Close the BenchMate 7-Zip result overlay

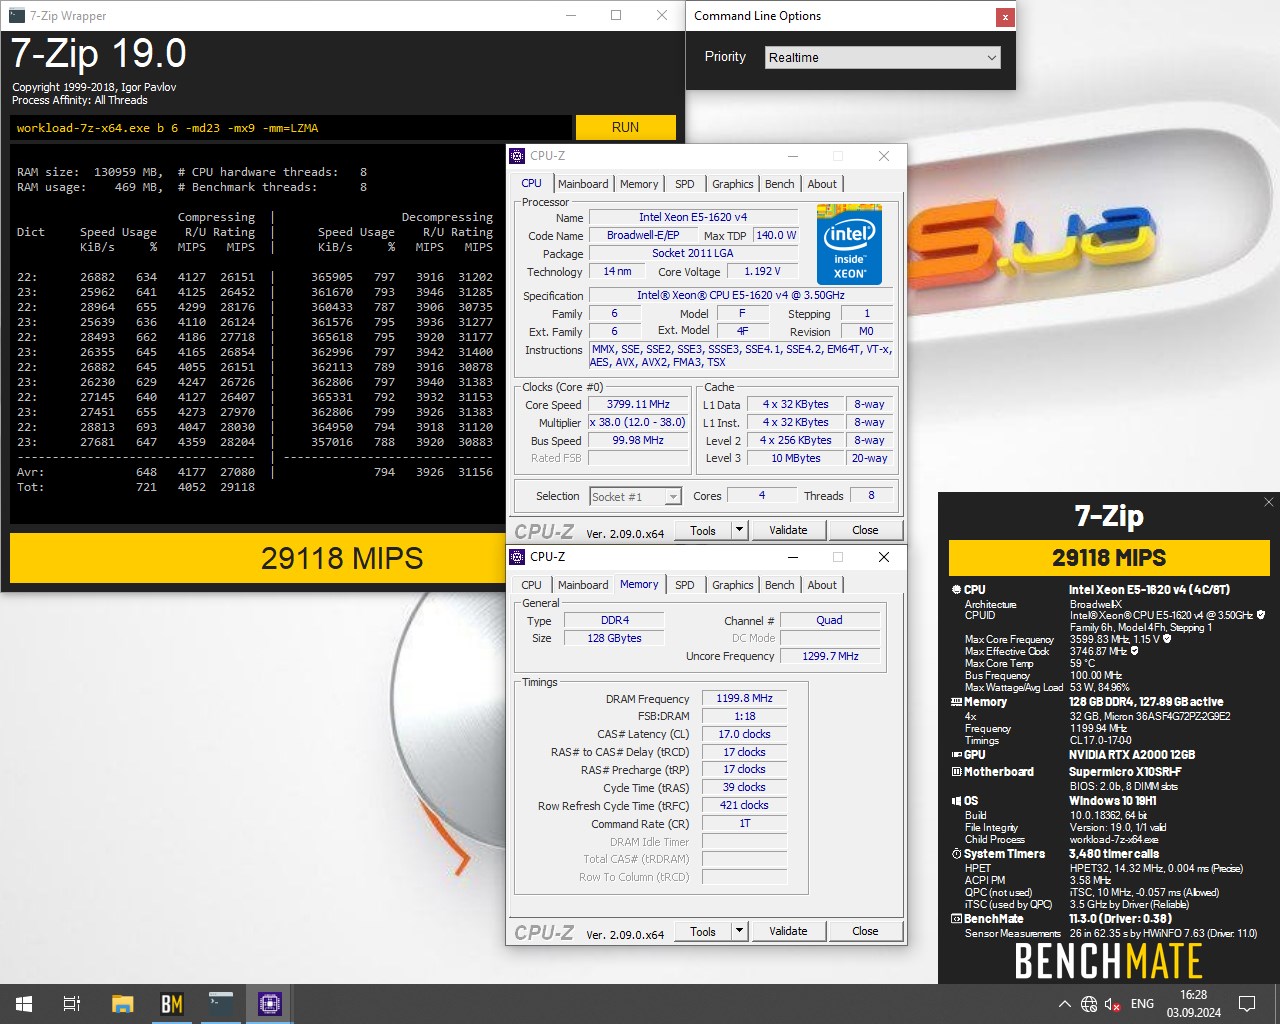pyautogui.click(x=1268, y=502)
